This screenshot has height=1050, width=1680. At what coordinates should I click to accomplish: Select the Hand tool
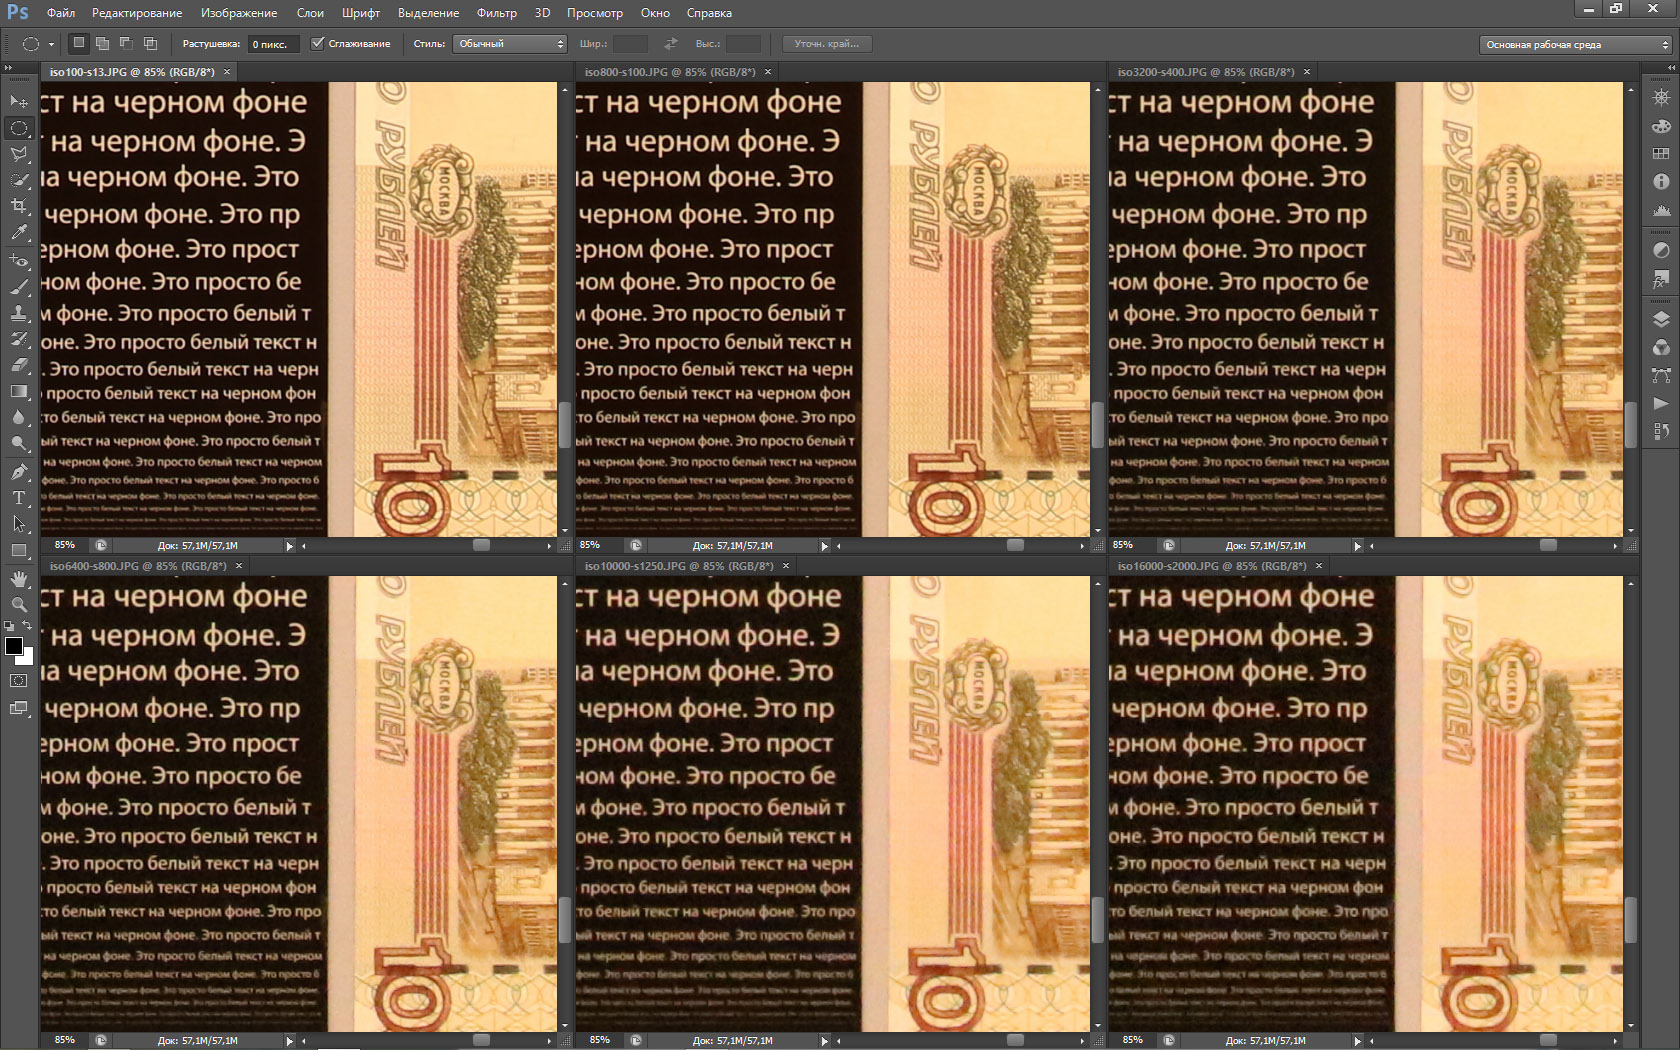click(19, 579)
